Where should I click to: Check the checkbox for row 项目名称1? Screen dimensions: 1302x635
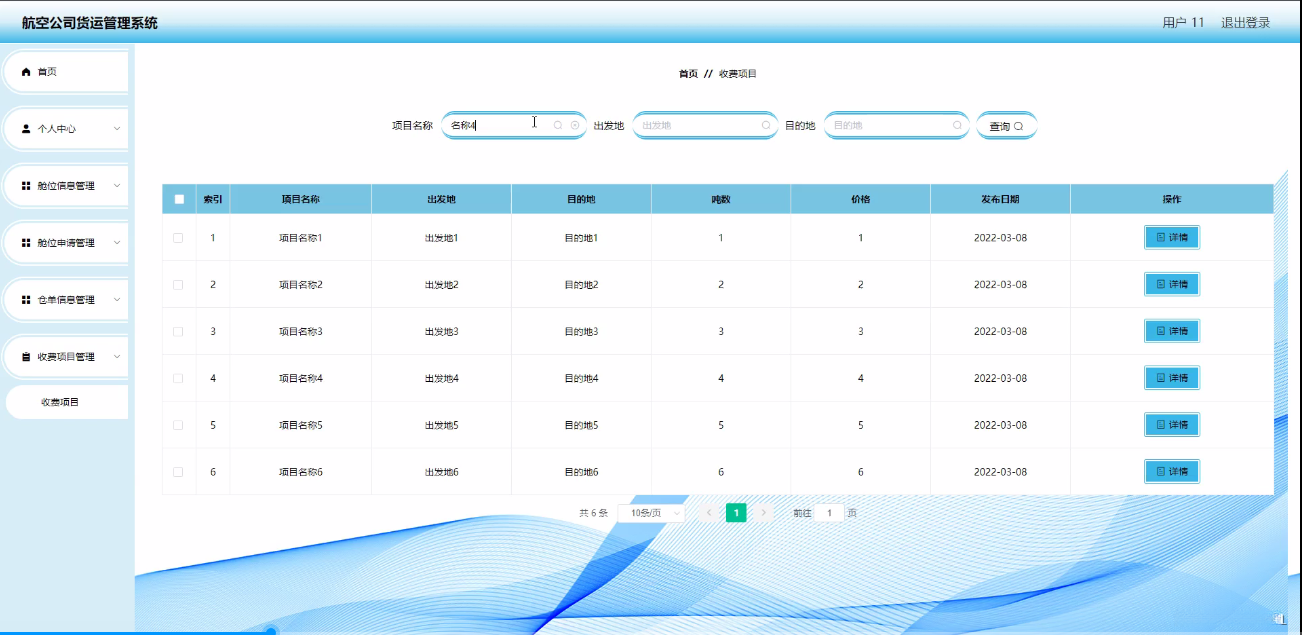[x=178, y=238]
